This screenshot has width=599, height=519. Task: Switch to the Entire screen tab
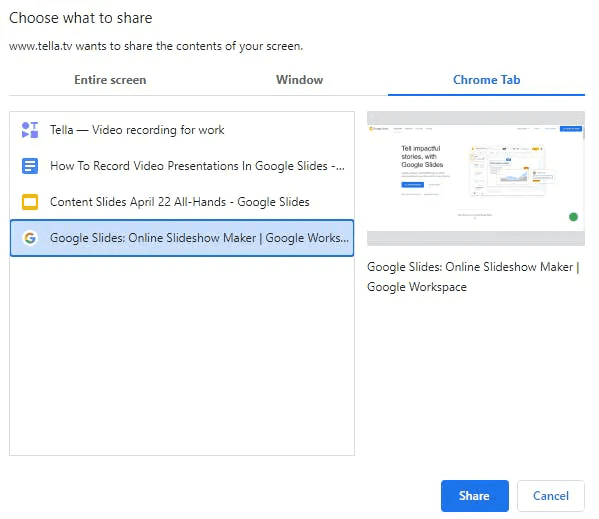point(110,80)
